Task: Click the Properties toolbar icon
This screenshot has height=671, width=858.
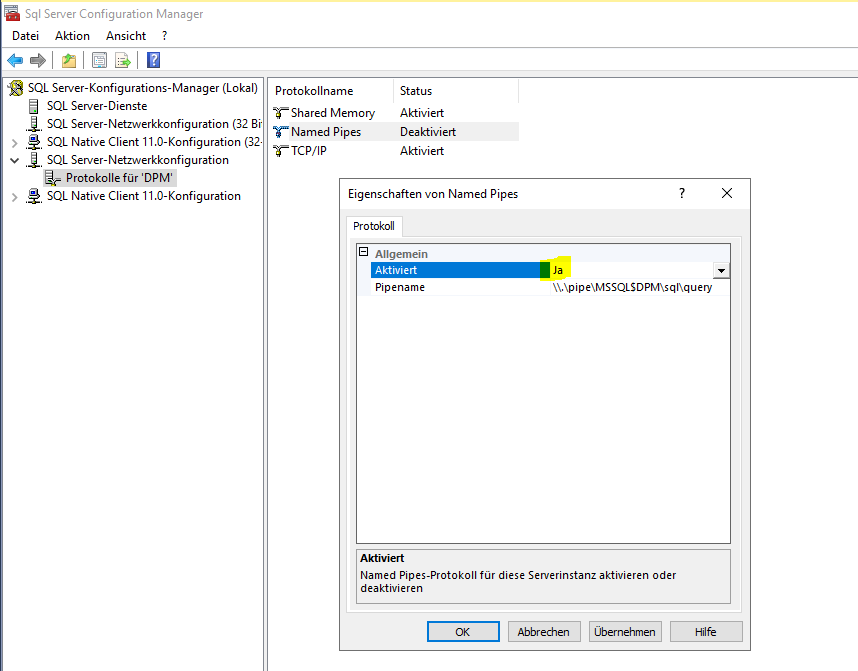Action: (x=100, y=60)
